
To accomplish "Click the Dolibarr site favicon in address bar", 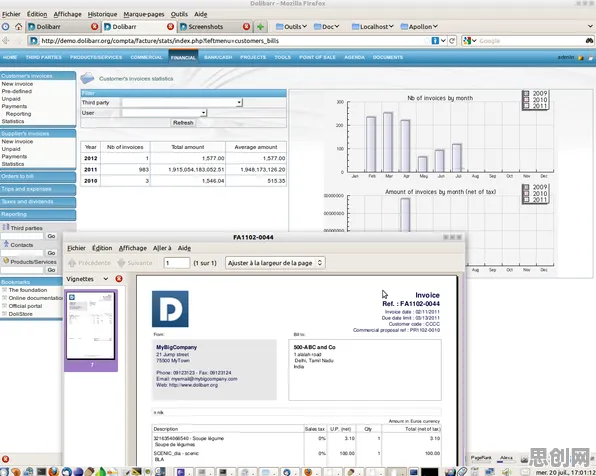I will pyautogui.click(x=34, y=41).
